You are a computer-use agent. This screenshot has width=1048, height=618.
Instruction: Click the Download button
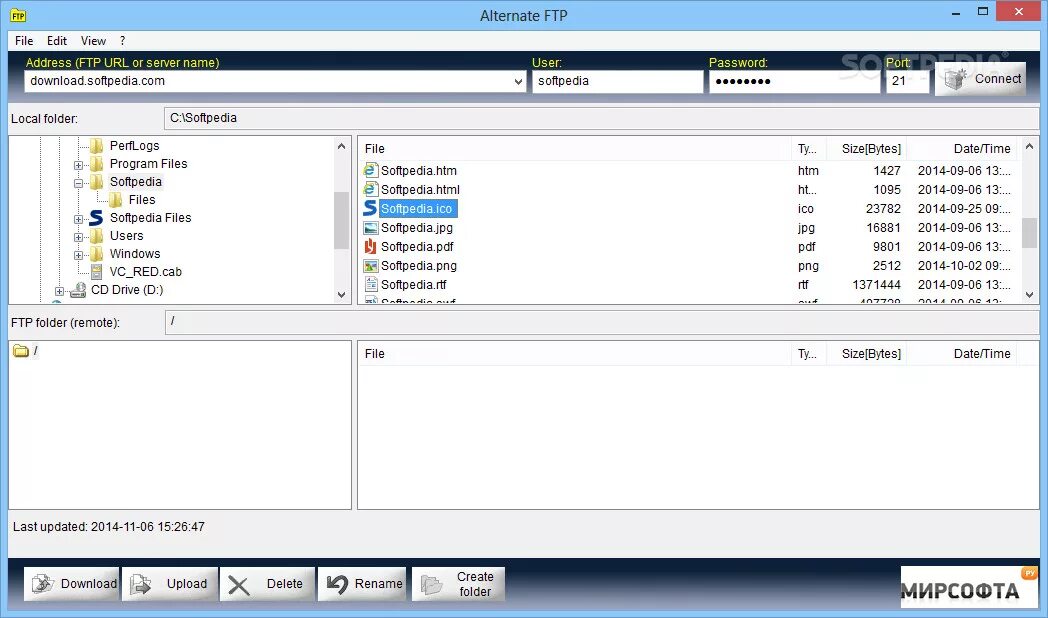tap(72, 584)
